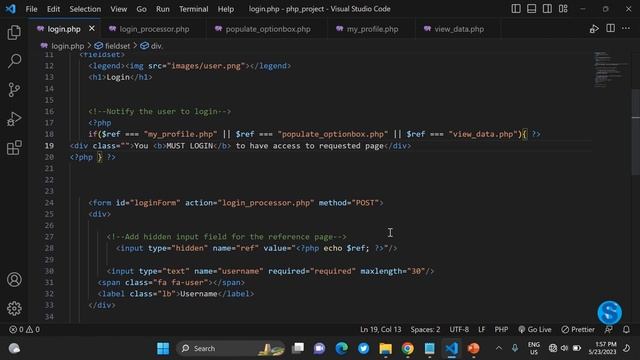Click the Prettier status button
640x360 pixels.
[x=578, y=329]
